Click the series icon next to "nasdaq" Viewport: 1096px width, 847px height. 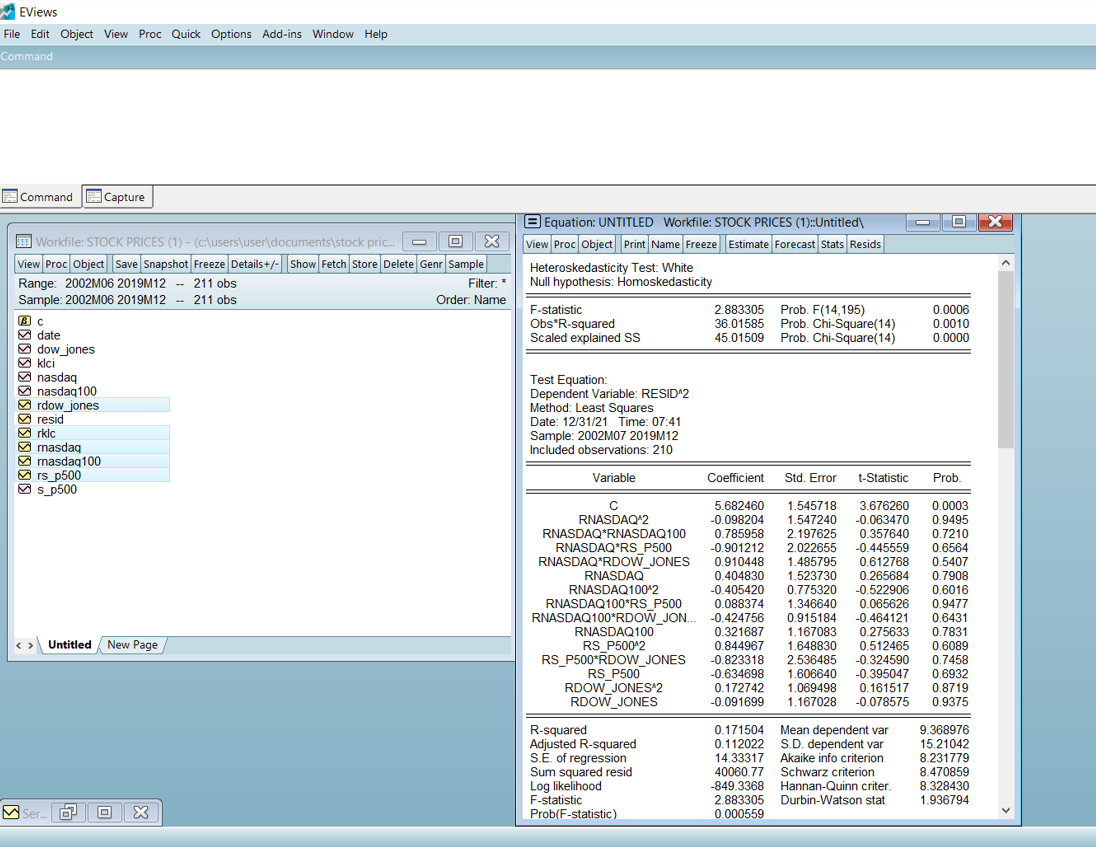coord(22,377)
